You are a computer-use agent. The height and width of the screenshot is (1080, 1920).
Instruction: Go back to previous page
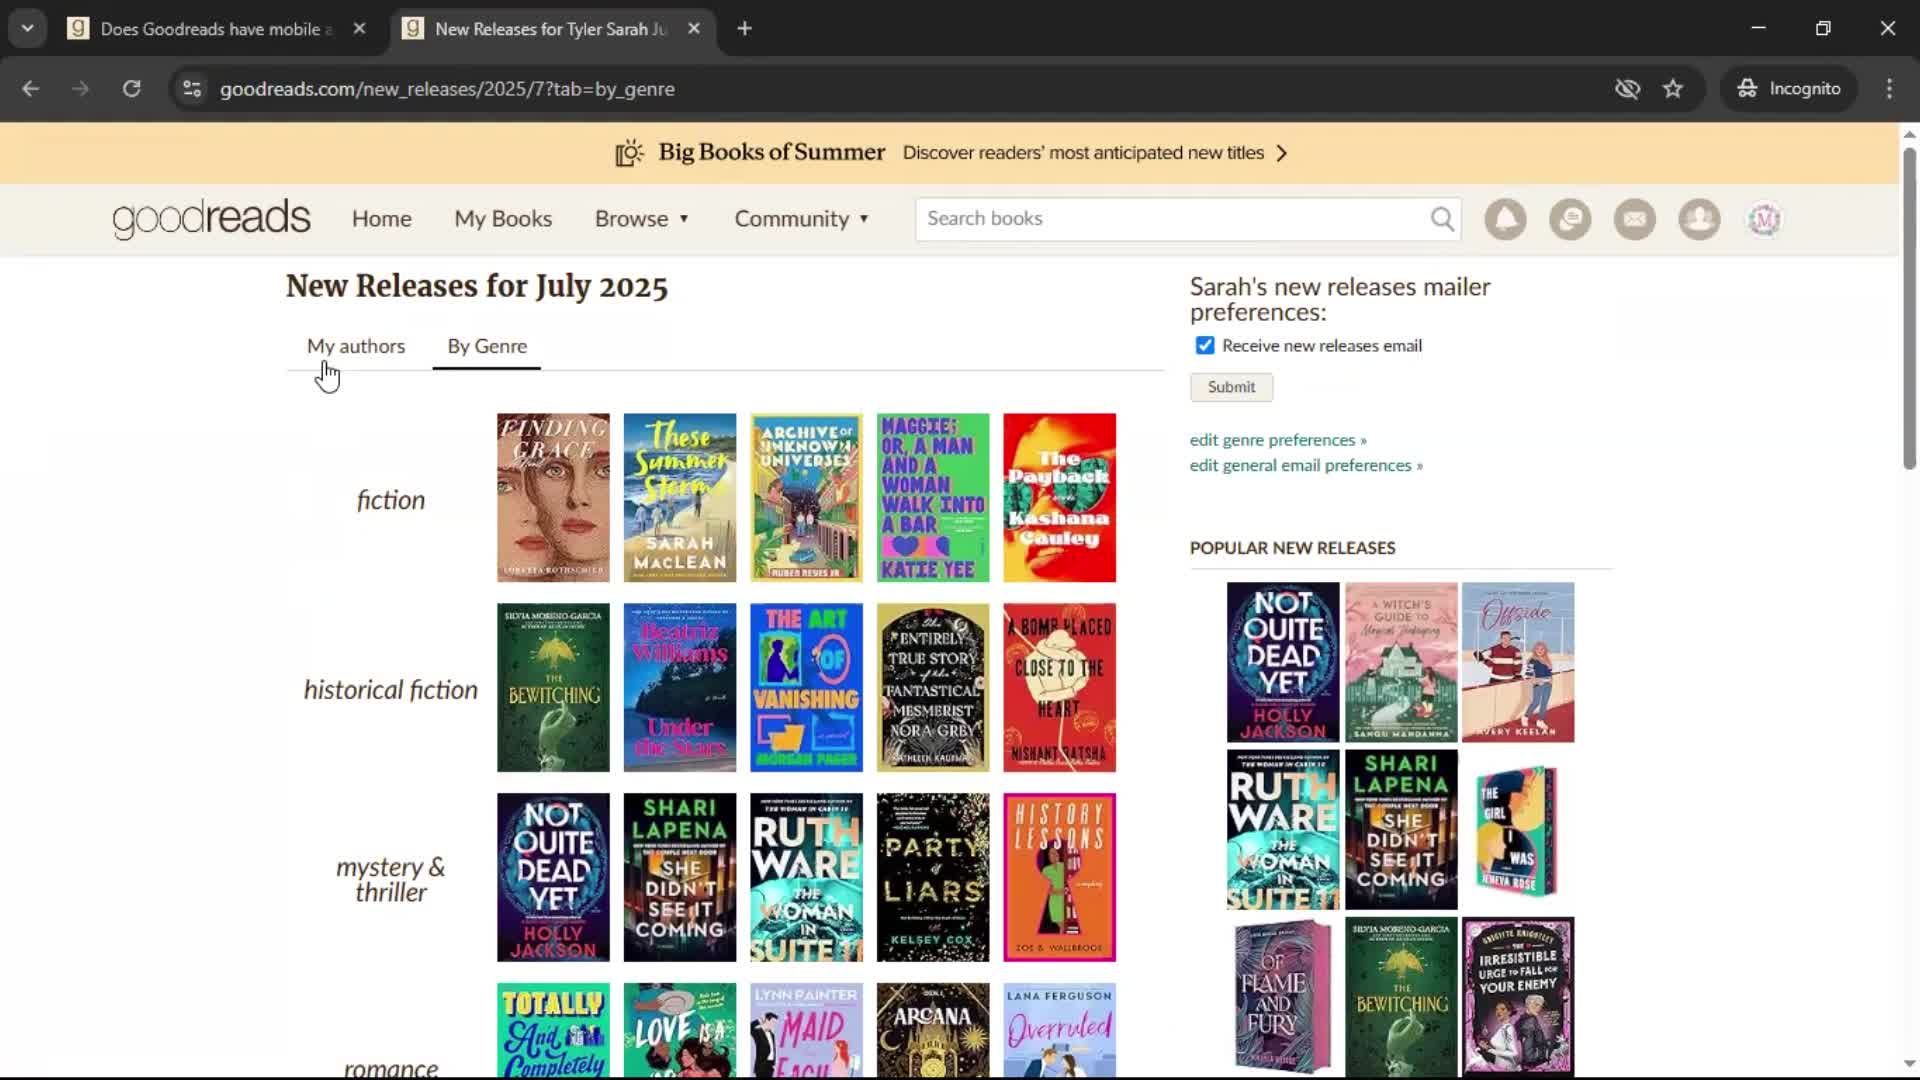[x=30, y=88]
